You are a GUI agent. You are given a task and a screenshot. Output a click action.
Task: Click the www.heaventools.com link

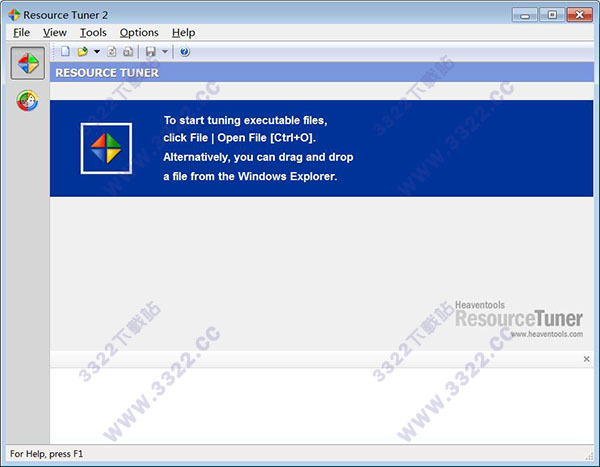click(x=547, y=334)
